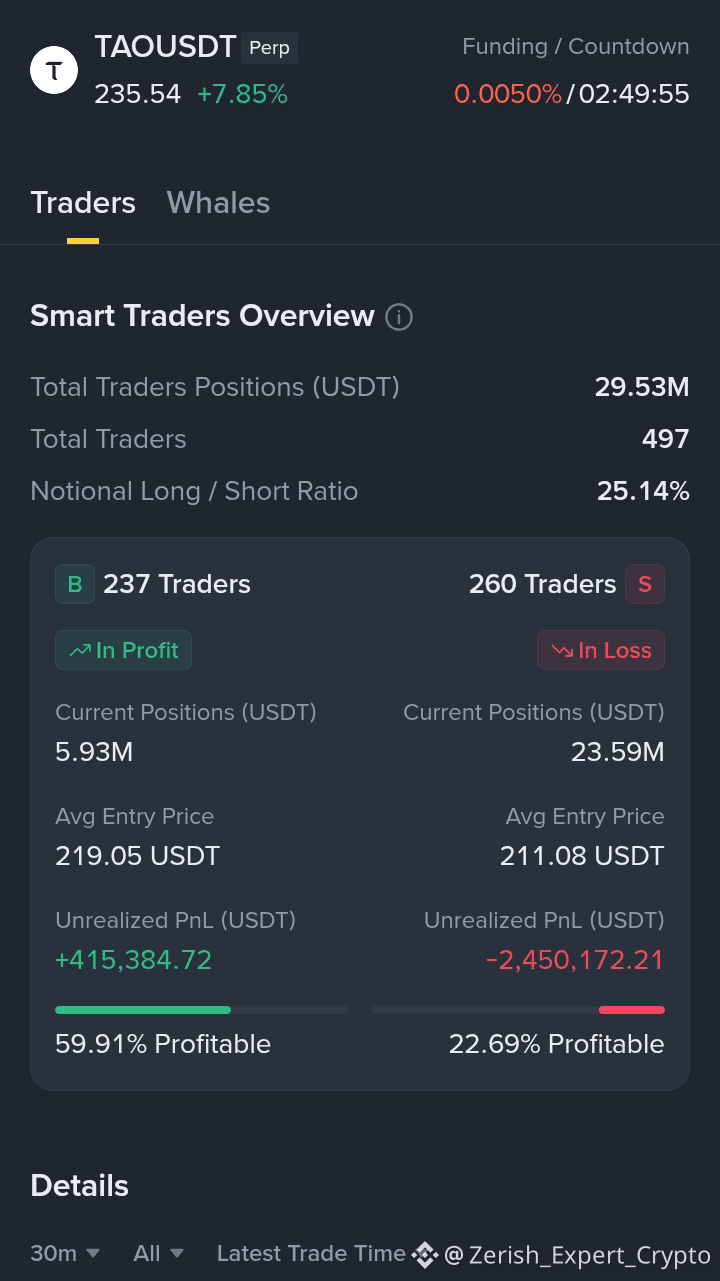The image size is (720, 1281).
Task: Tap the Binance logo watermark icon
Action: tap(425, 1254)
